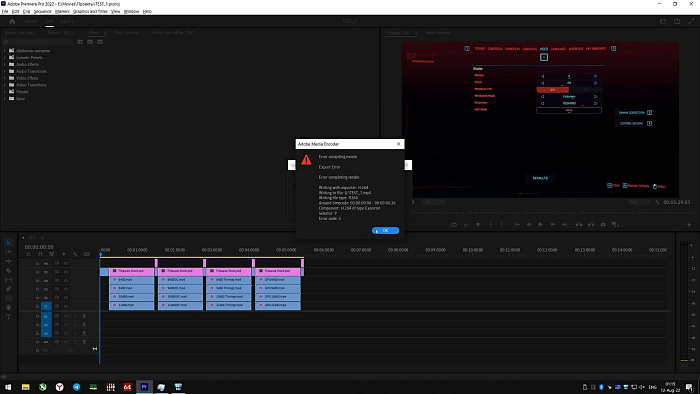700x394 pixels.
Task: Filter by 32-bit Color effects icon
Action: 90,41
